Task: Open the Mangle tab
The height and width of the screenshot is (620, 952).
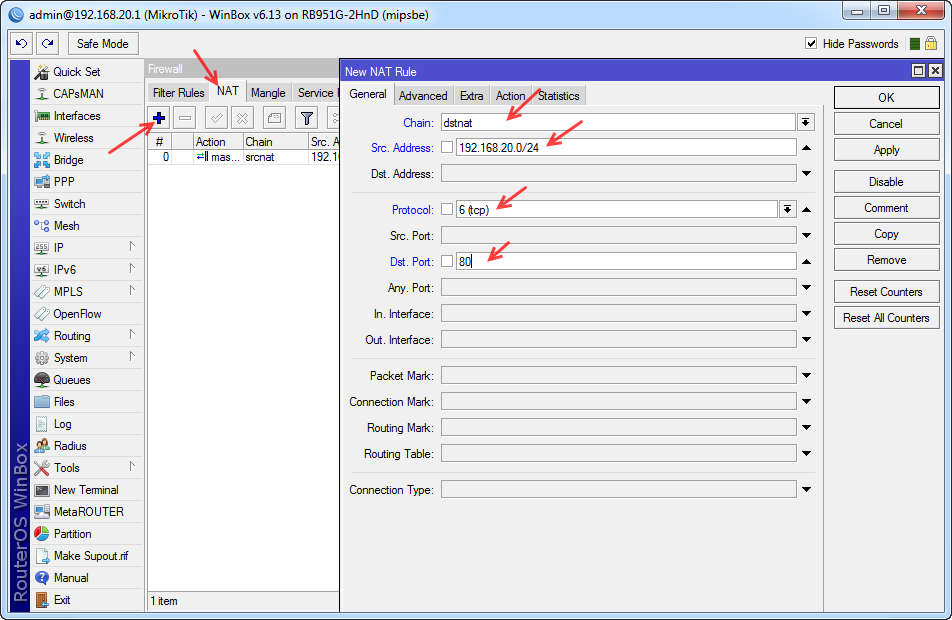Action: tap(268, 93)
